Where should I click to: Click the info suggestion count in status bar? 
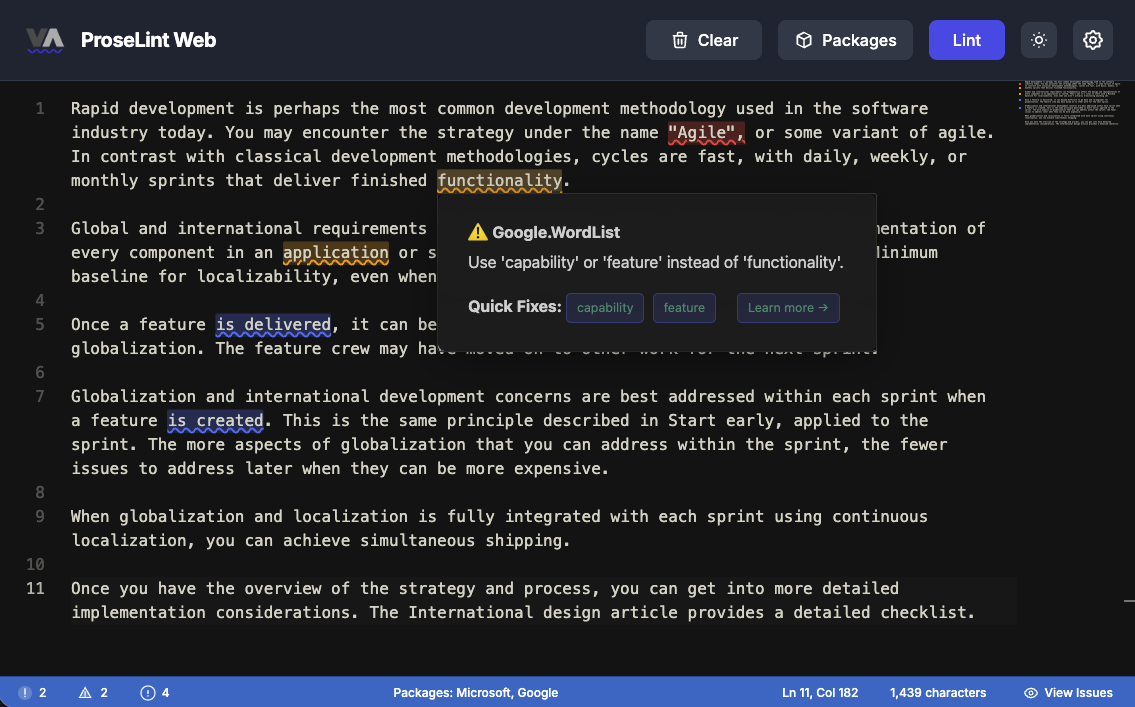pyautogui.click(x=155, y=692)
